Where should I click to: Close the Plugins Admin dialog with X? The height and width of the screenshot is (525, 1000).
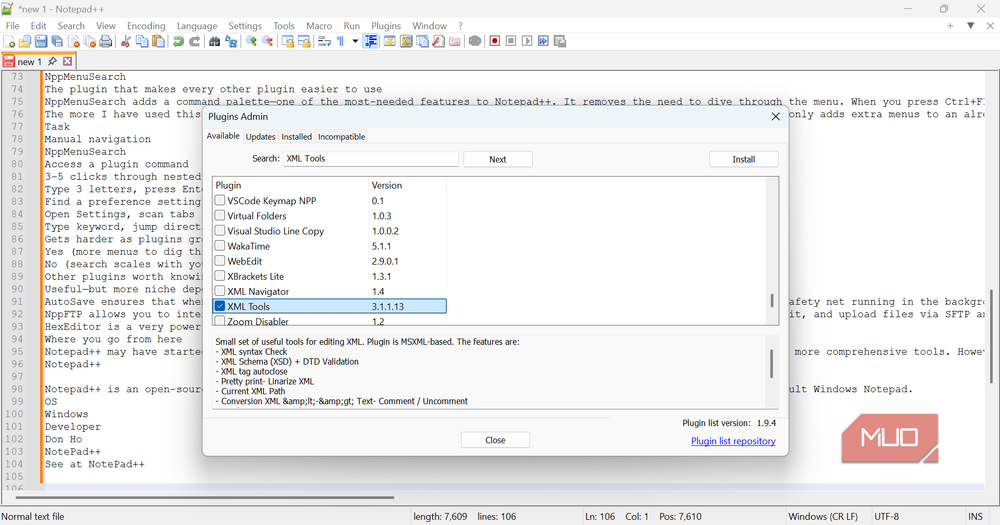[776, 117]
